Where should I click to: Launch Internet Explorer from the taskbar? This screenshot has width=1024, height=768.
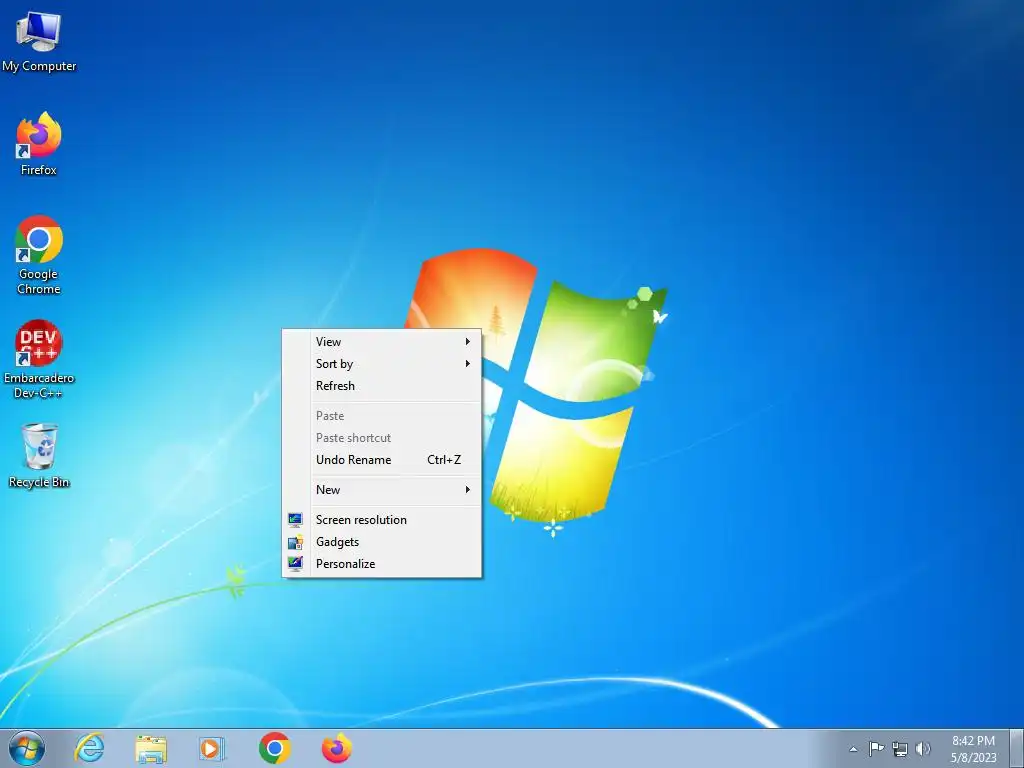pyautogui.click(x=89, y=748)
